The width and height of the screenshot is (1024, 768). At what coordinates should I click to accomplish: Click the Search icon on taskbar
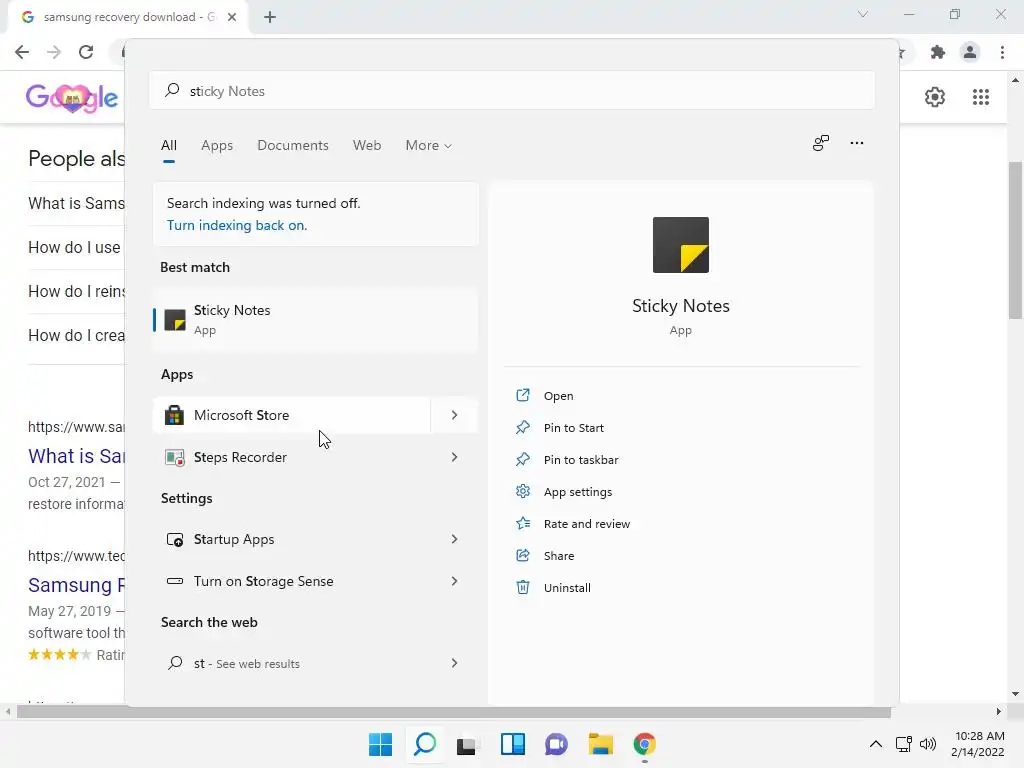click(425, 744)
